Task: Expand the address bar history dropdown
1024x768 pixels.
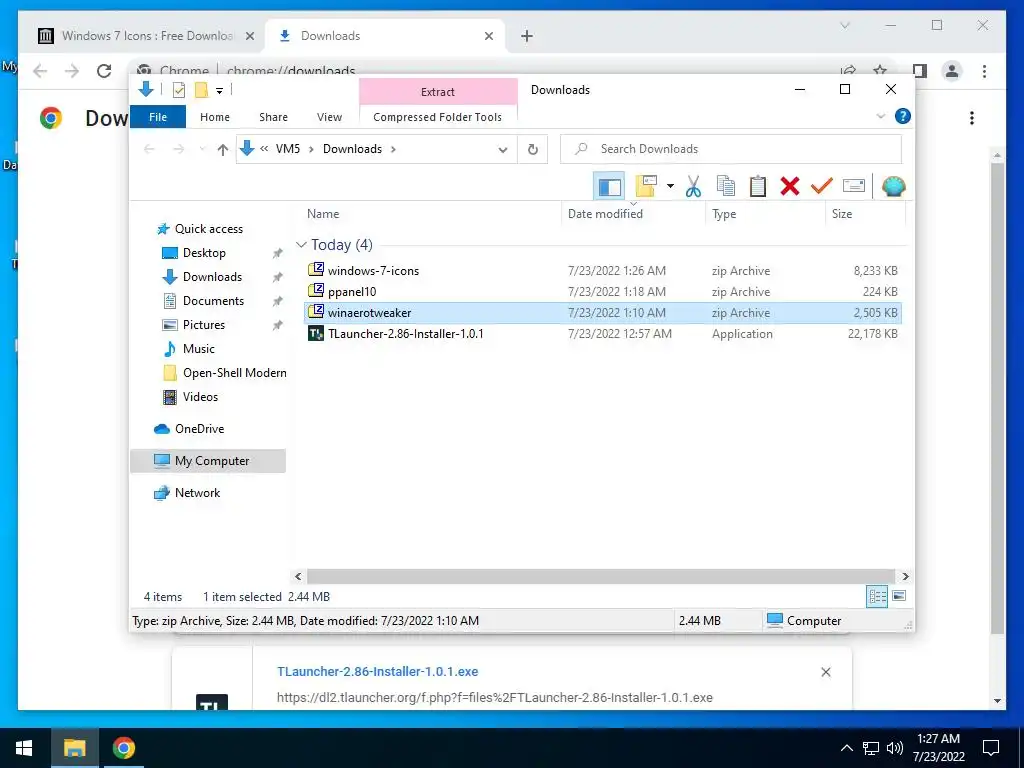Action: (503, 150)
